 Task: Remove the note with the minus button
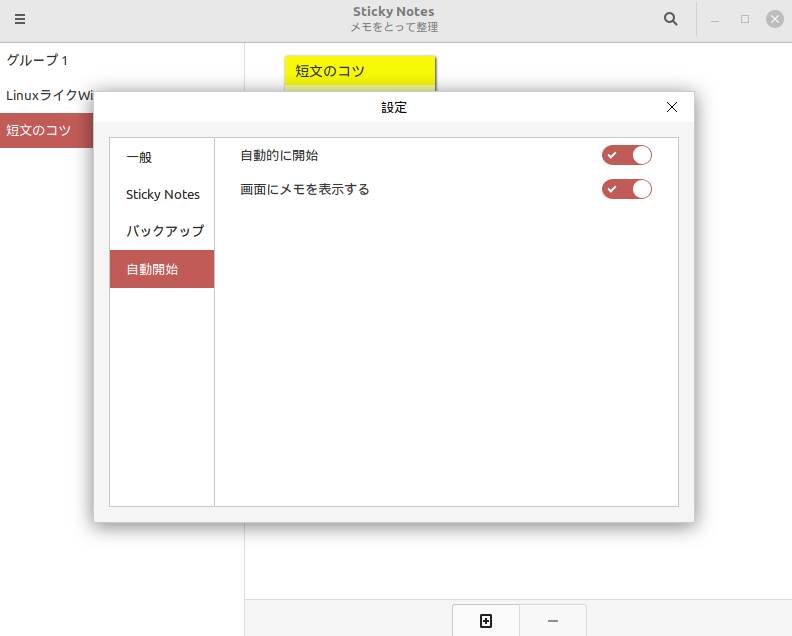553,620
